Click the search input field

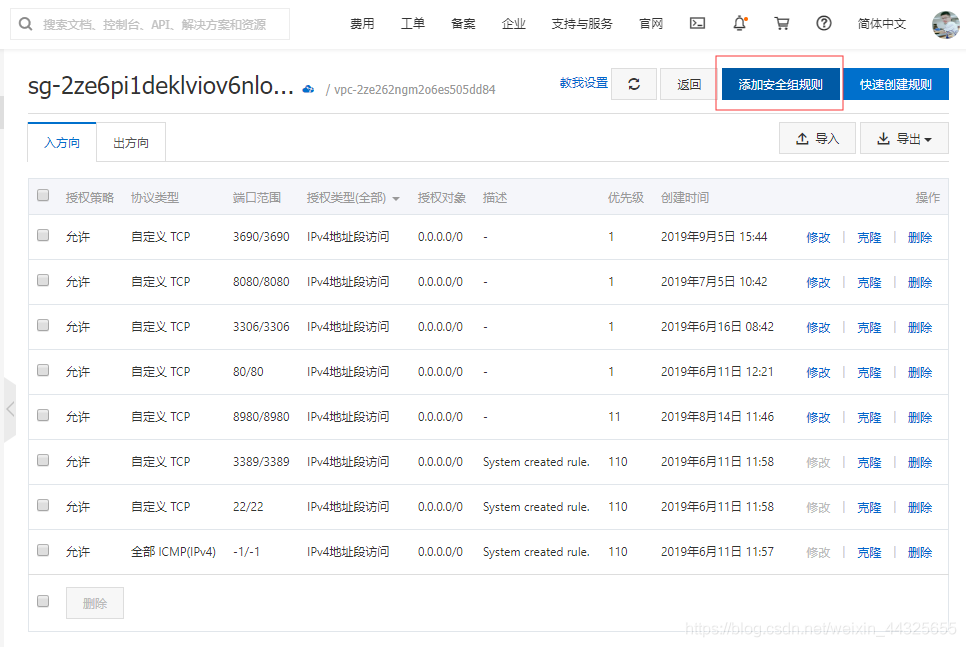pos(160,24)
